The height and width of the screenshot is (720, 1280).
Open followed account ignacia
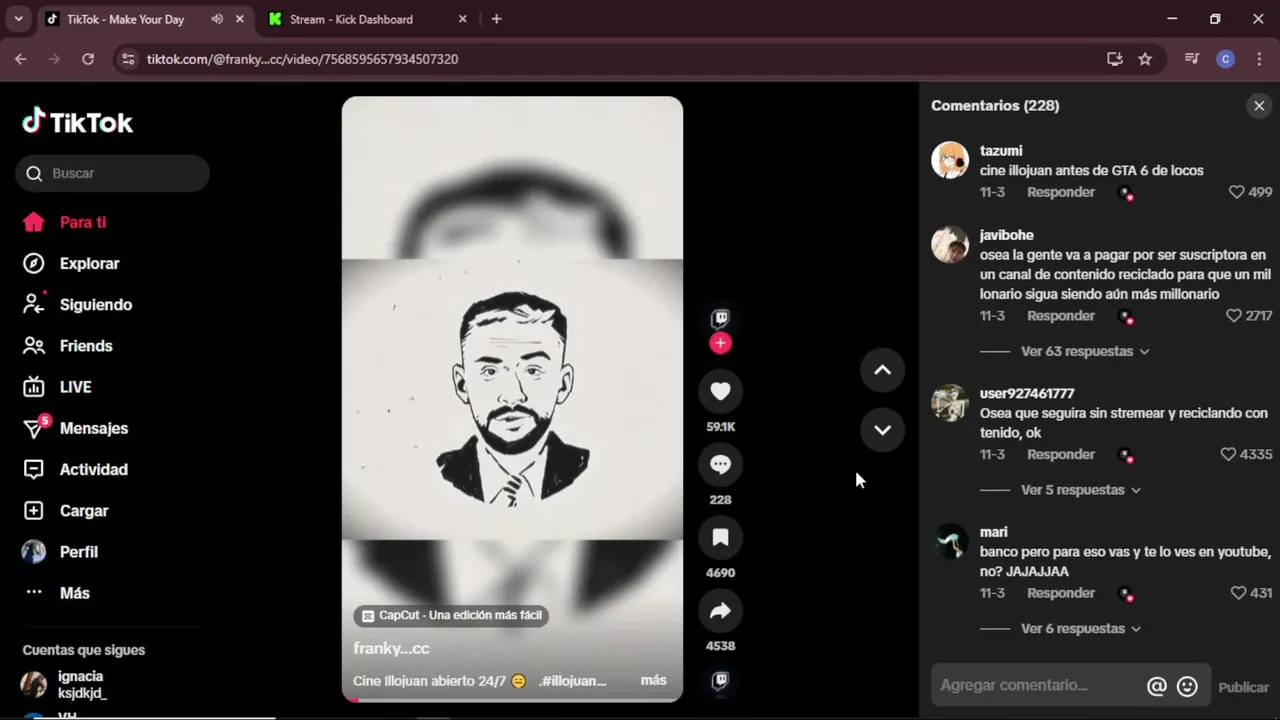point(82,684)
